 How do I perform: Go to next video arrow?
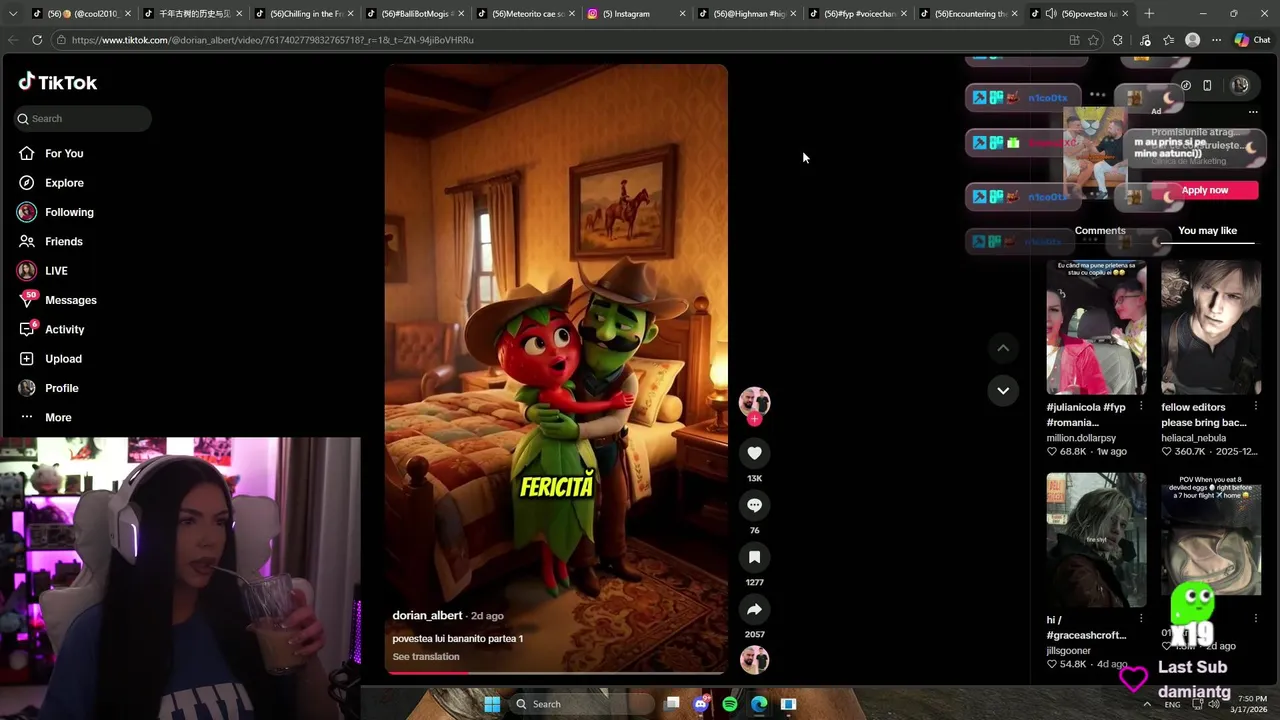point(1003,390)
